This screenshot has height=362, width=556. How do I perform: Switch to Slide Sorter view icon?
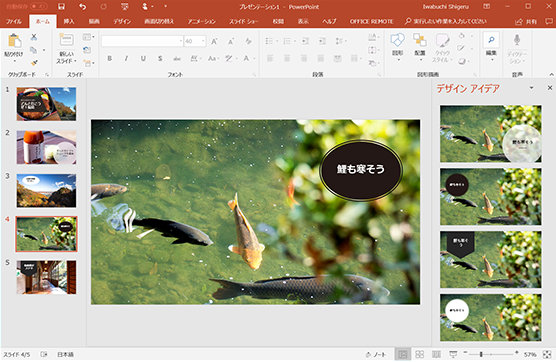point(419,354)
